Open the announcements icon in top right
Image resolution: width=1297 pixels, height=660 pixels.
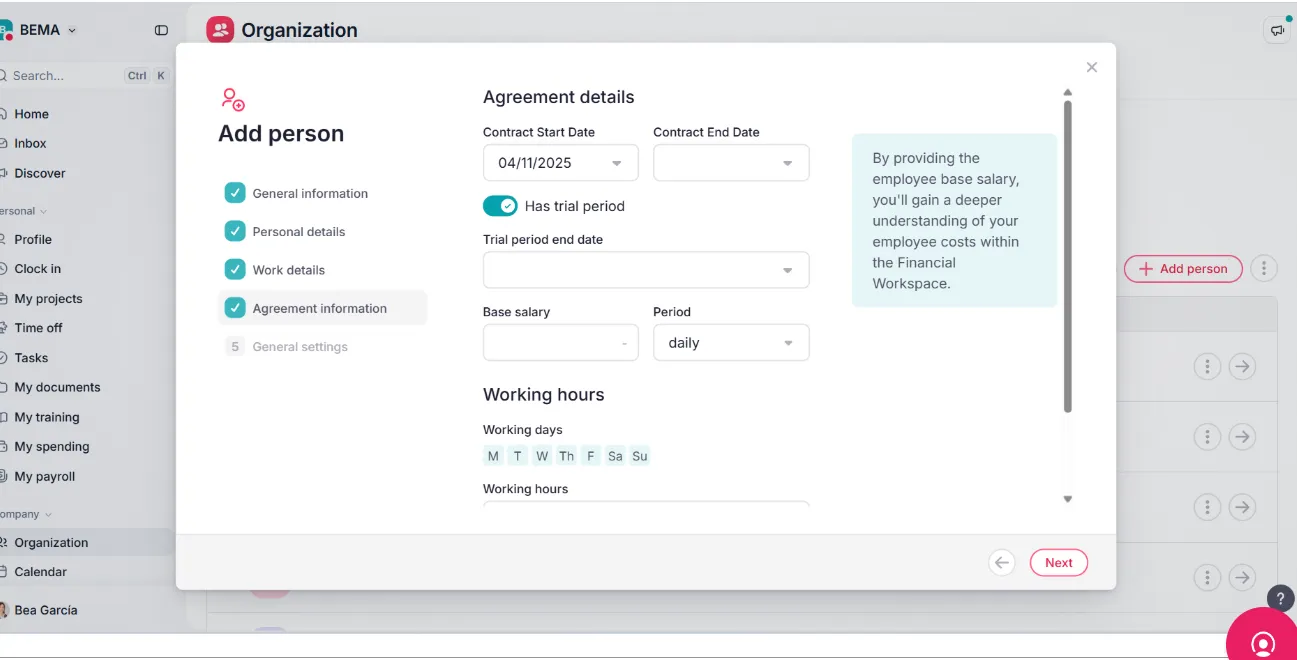click(1277, 30)
